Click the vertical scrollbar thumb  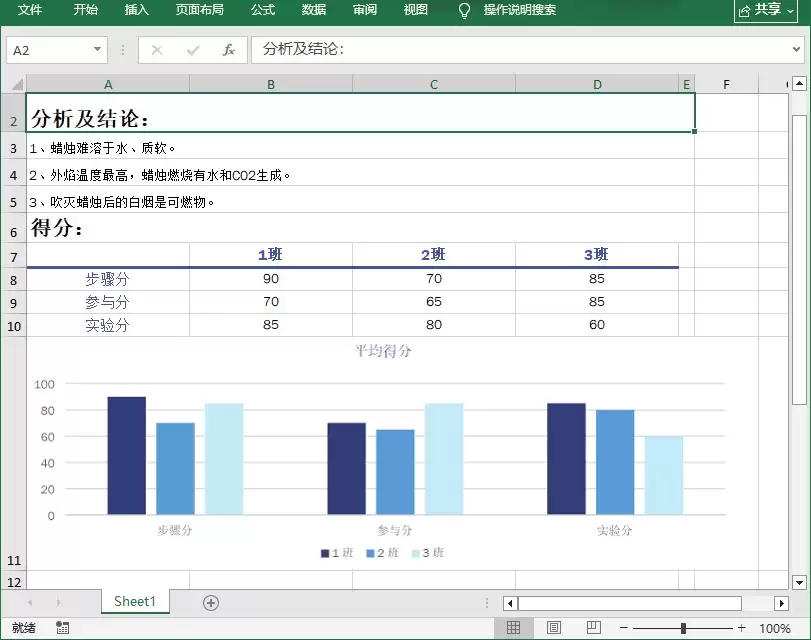point(799,260)
